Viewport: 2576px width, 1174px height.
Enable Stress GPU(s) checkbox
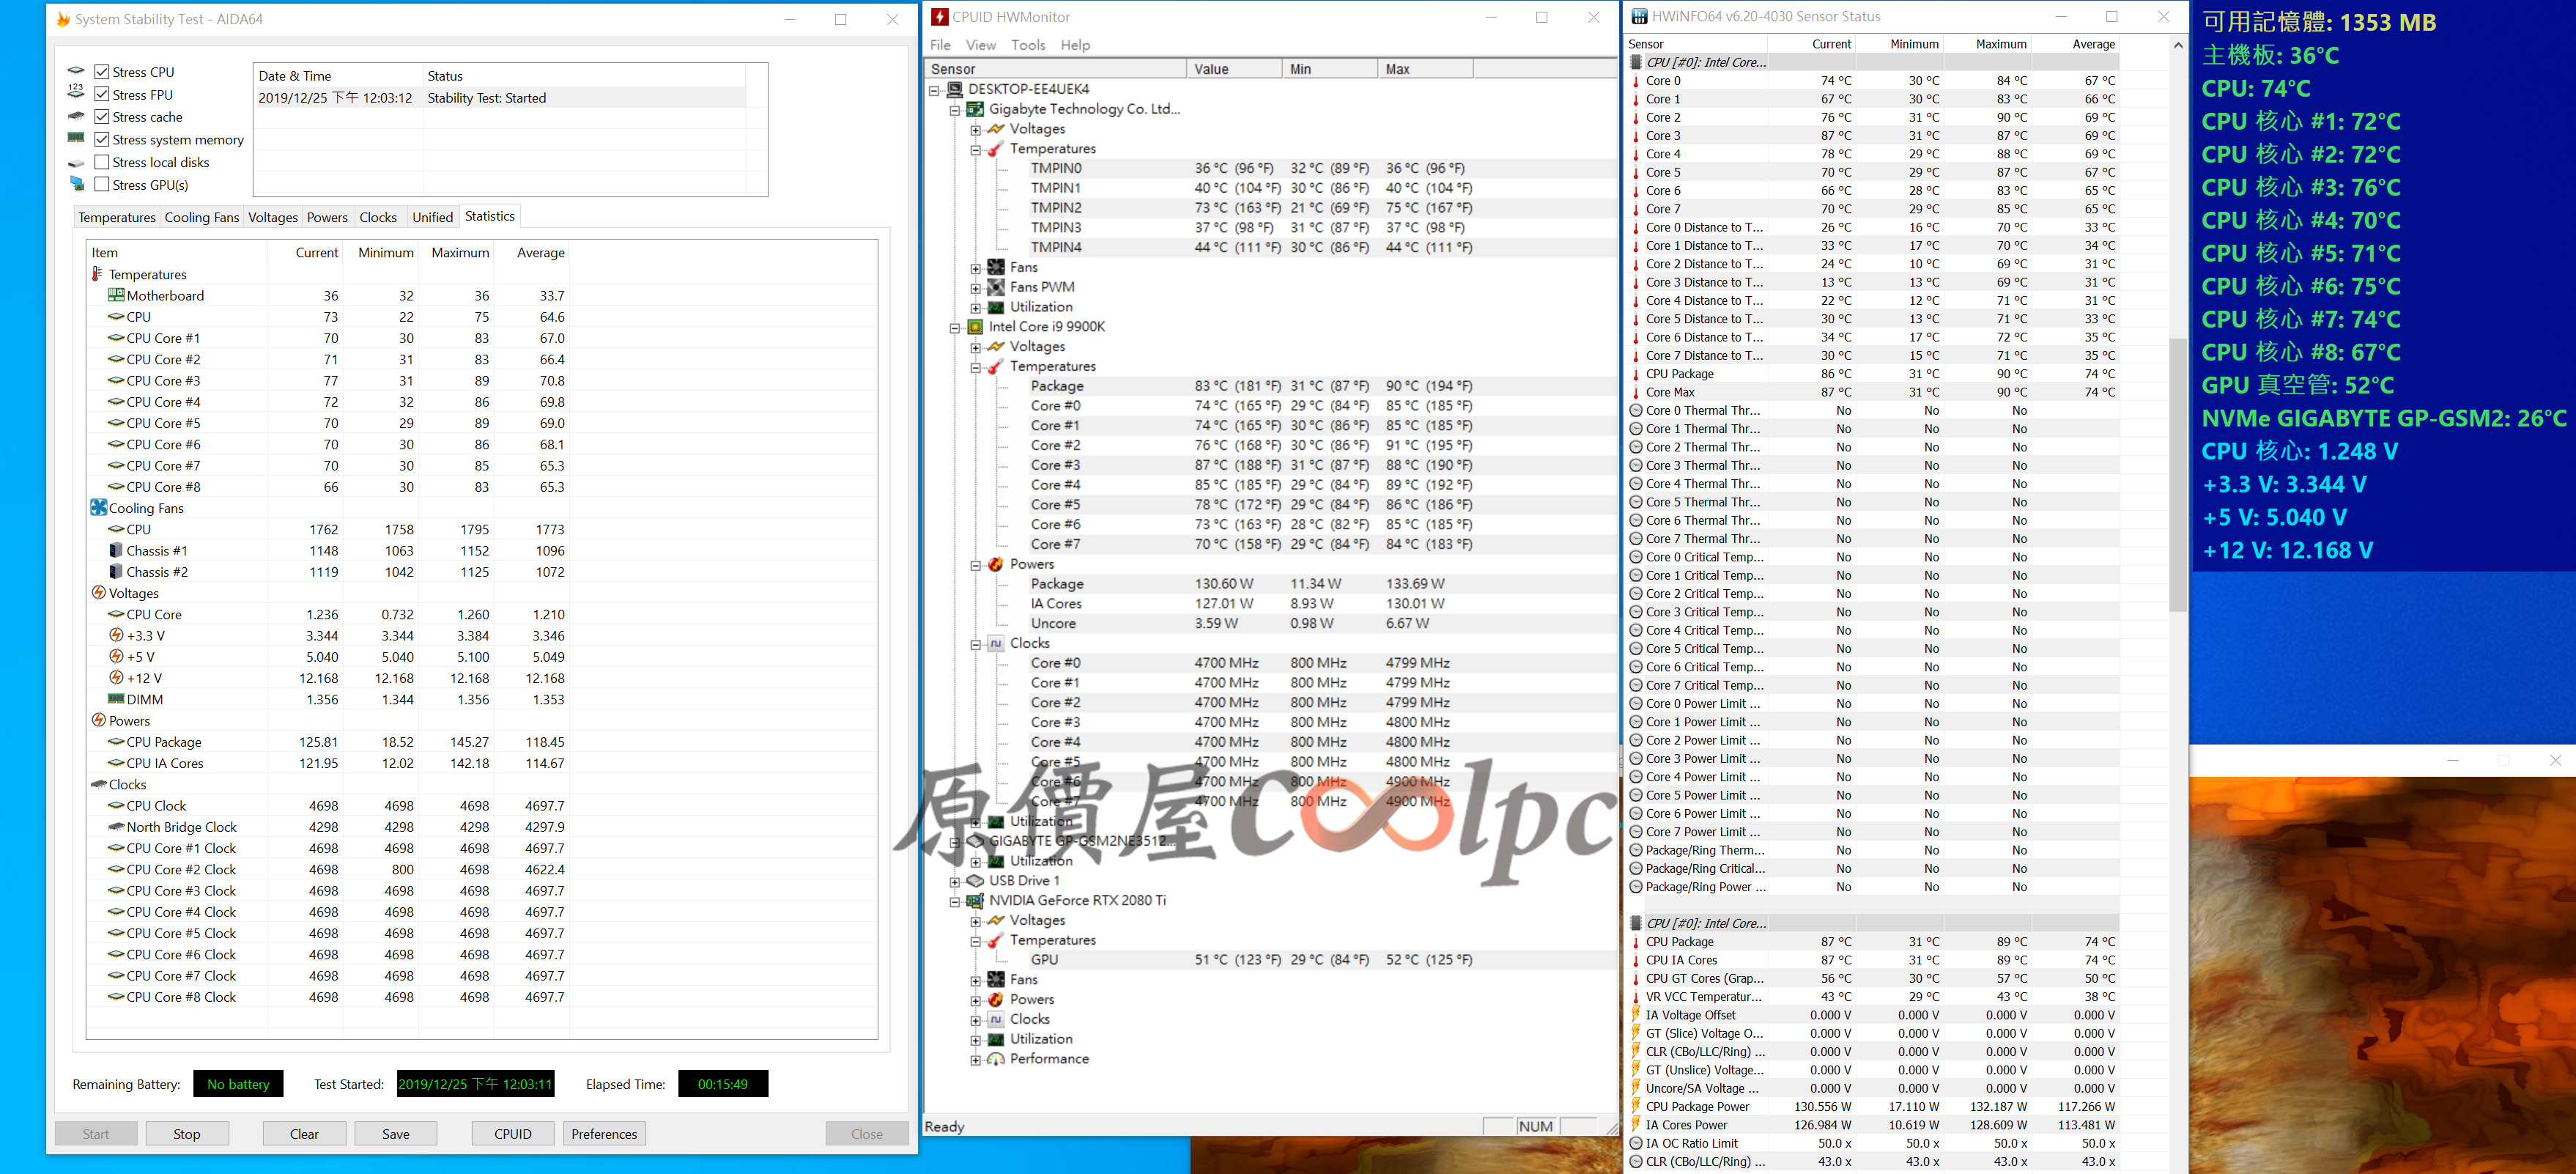pyautogui.click(x=101, y=184)
